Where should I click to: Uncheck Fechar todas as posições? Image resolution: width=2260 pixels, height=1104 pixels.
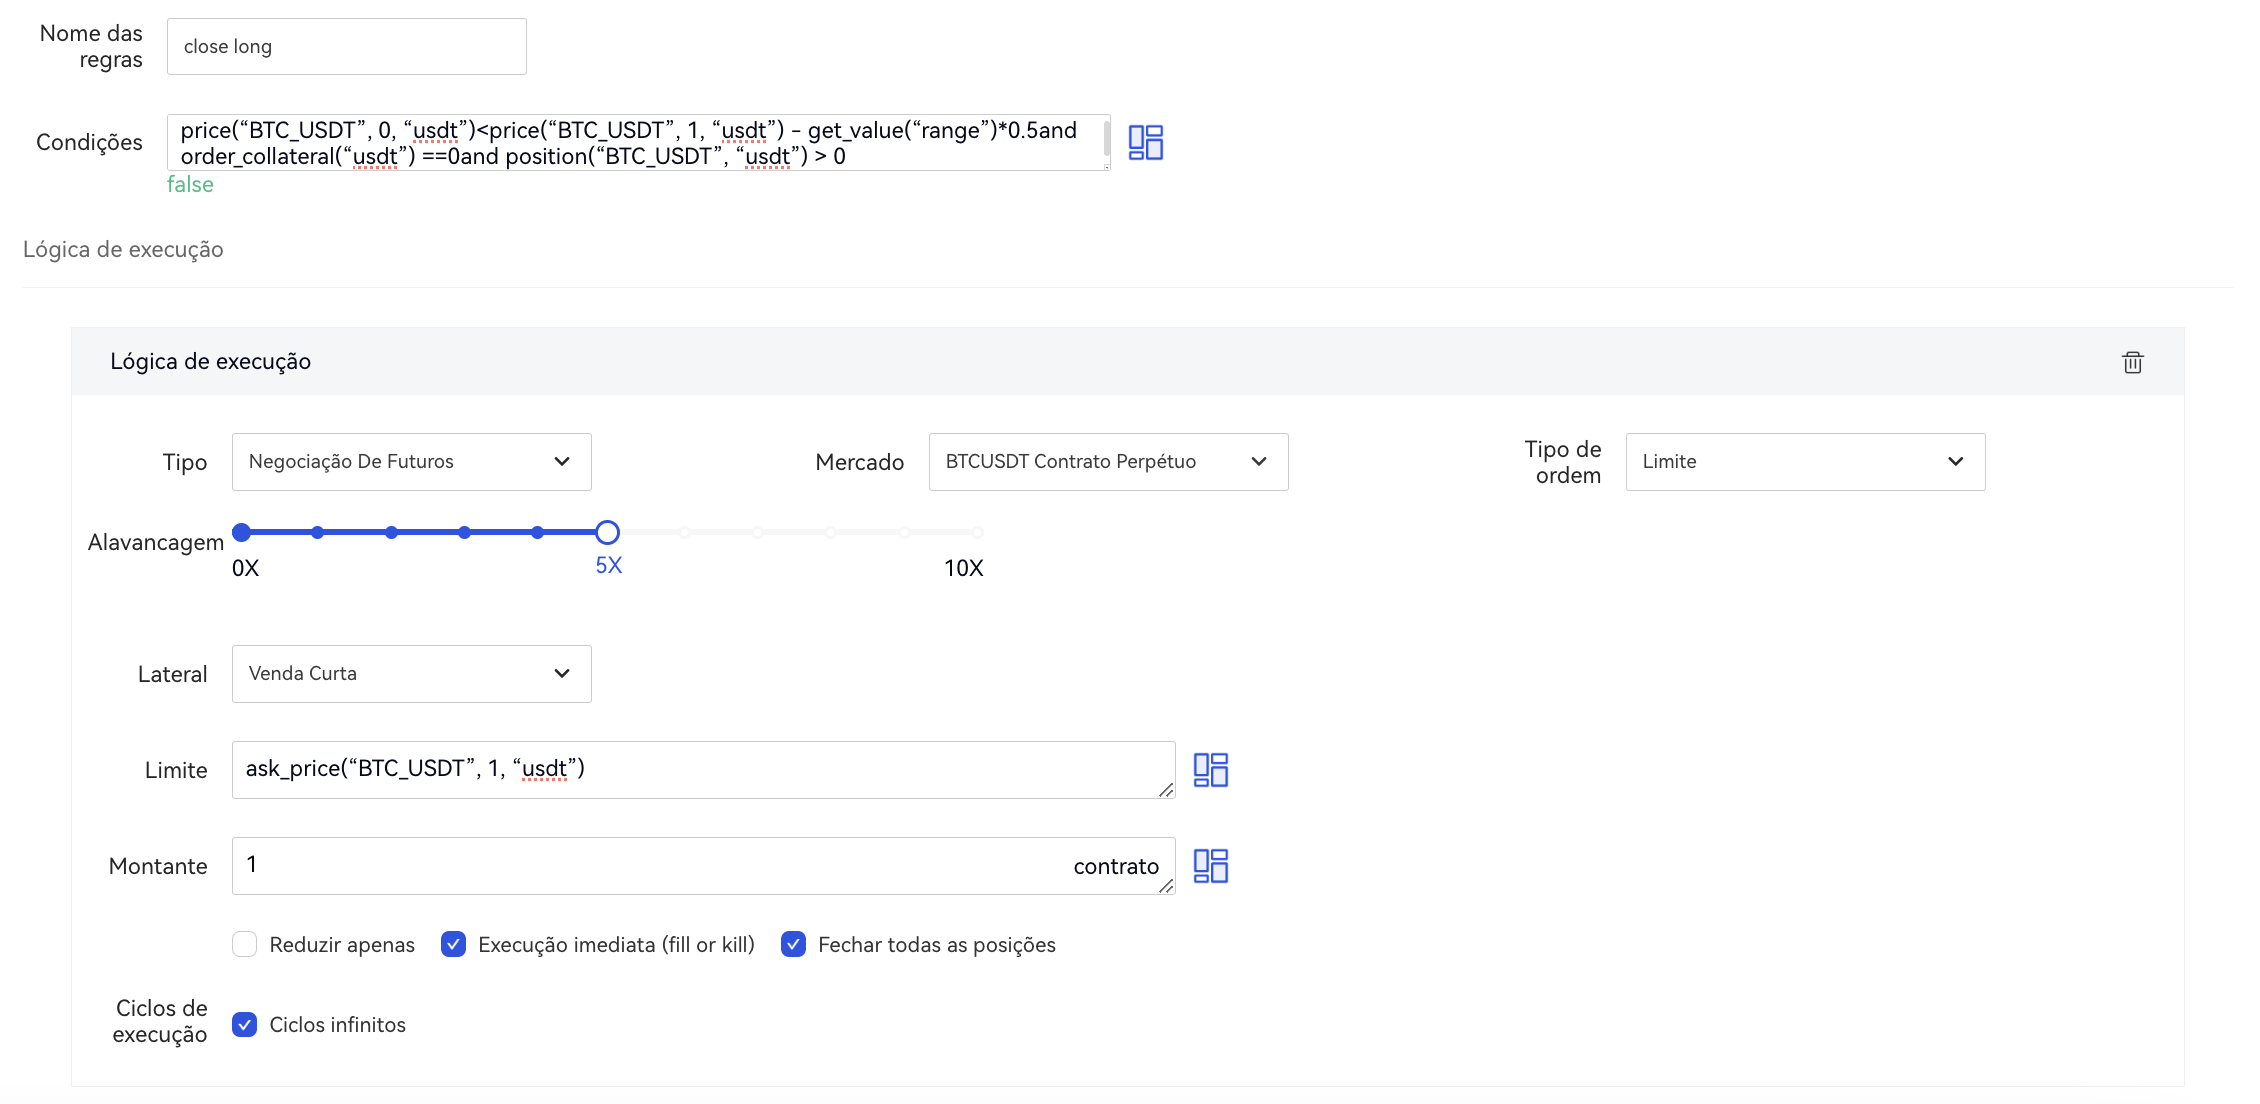[793, 944]
